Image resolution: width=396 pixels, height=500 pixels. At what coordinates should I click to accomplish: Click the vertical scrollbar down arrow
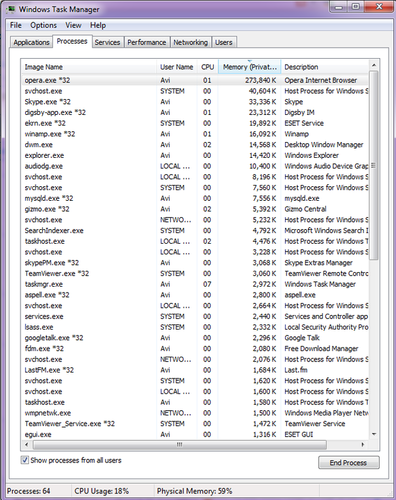click(374, 434)
